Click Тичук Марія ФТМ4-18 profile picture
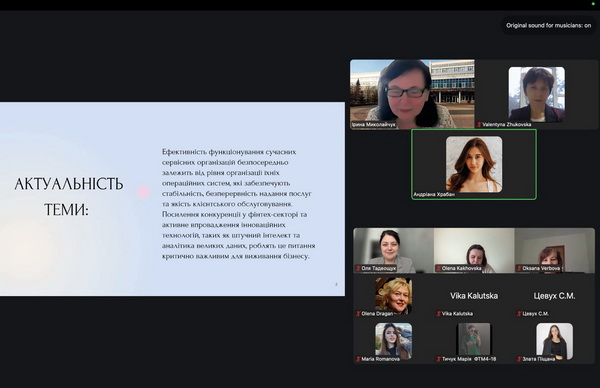 coord(474,339)
